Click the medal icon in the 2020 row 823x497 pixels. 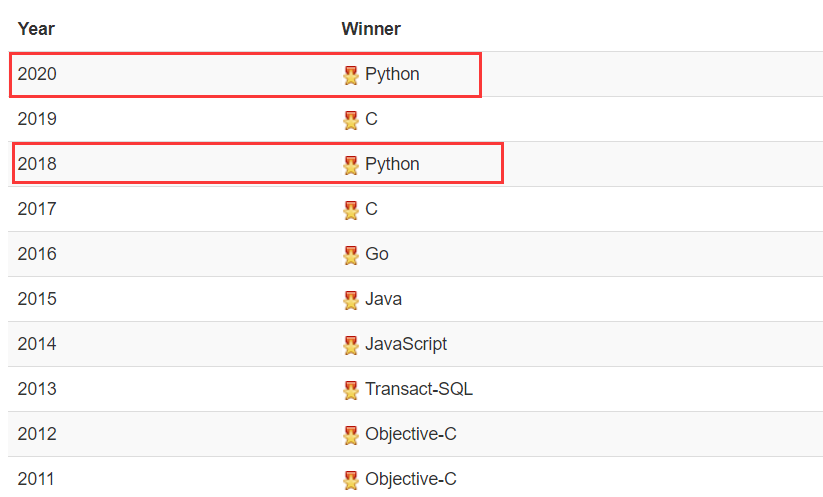coord(351,75)
